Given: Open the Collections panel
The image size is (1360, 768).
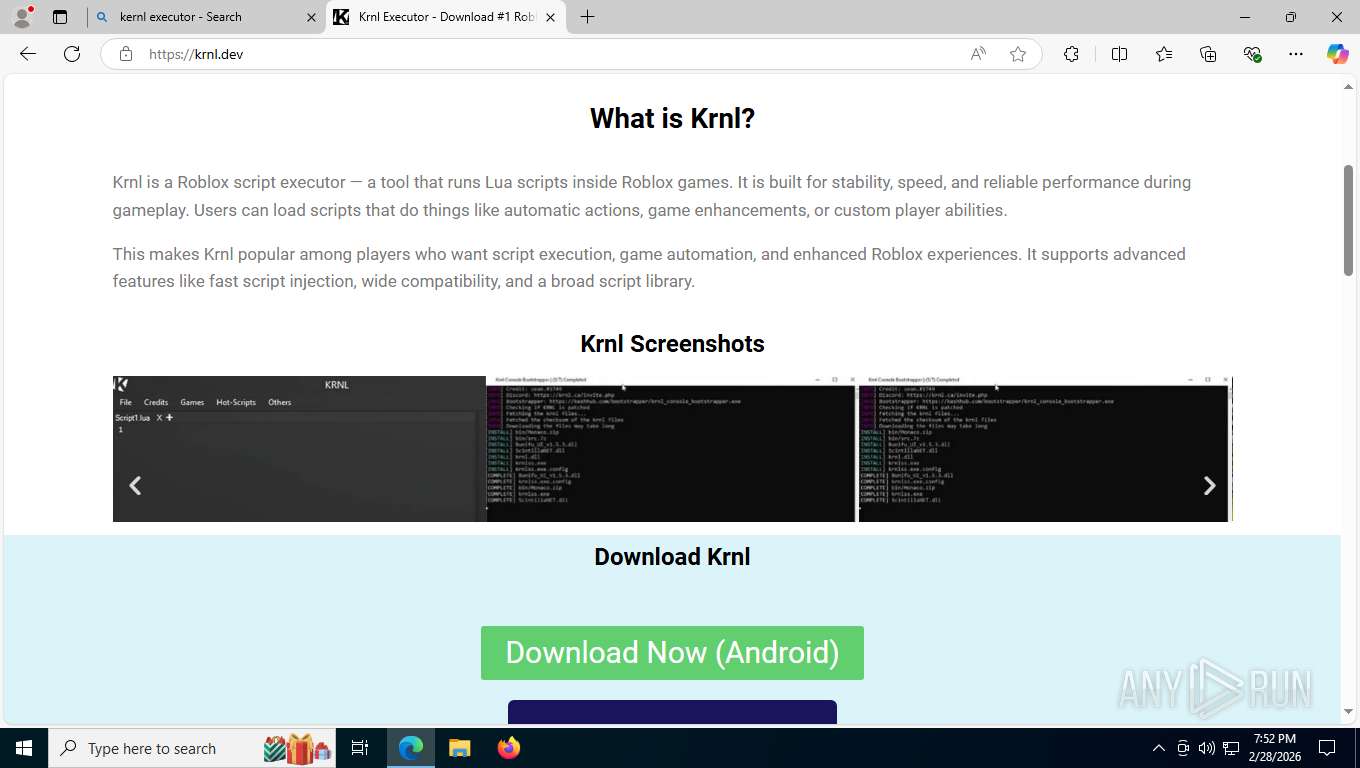Looking at the screenshot, I should 1208,54.
